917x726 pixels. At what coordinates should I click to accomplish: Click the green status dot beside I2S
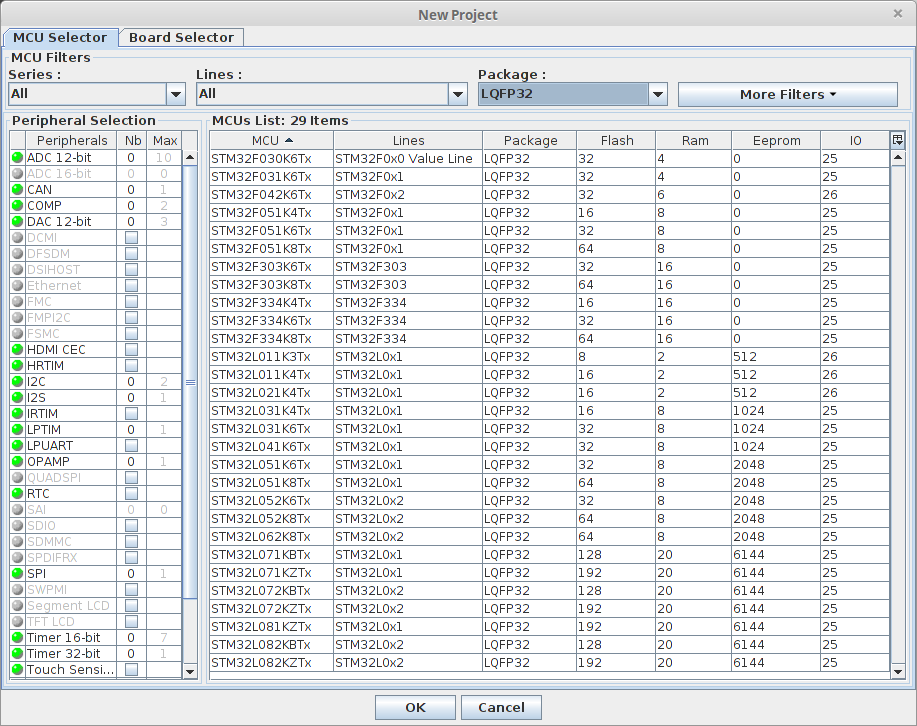coord(18,397)
